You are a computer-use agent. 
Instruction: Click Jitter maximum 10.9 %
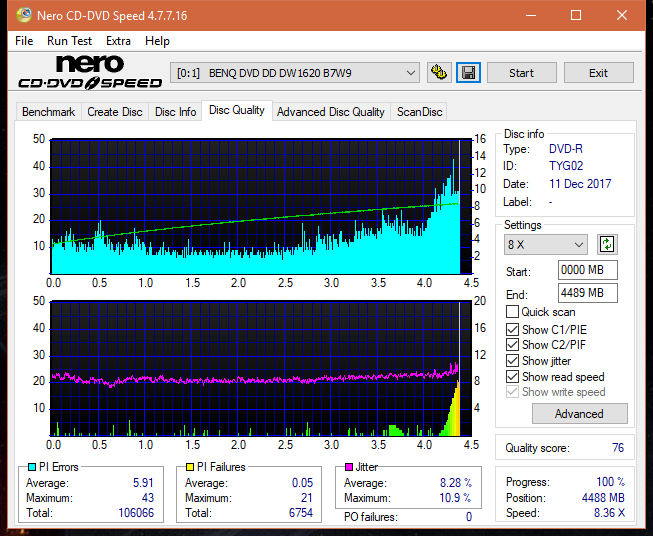(455, 498)
